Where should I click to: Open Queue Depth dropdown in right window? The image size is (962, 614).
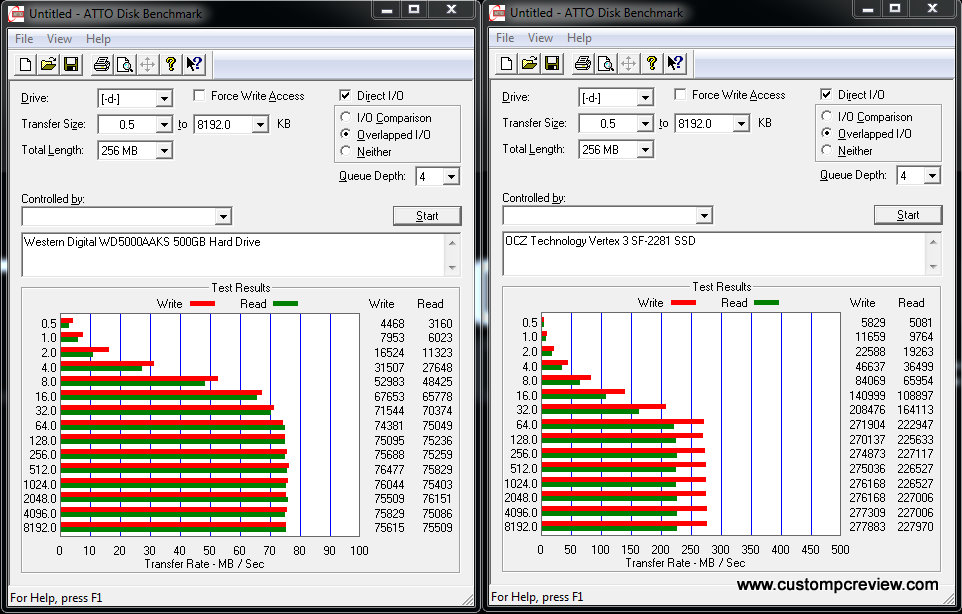[933, 175]
